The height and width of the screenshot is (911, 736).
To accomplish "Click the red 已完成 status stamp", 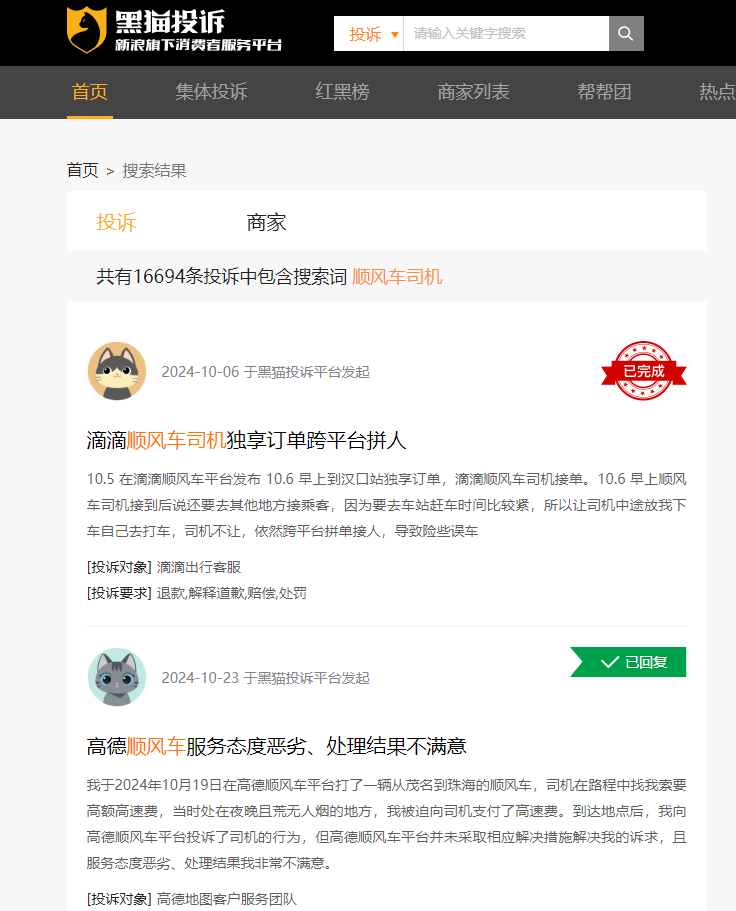I will click(644, 371).
